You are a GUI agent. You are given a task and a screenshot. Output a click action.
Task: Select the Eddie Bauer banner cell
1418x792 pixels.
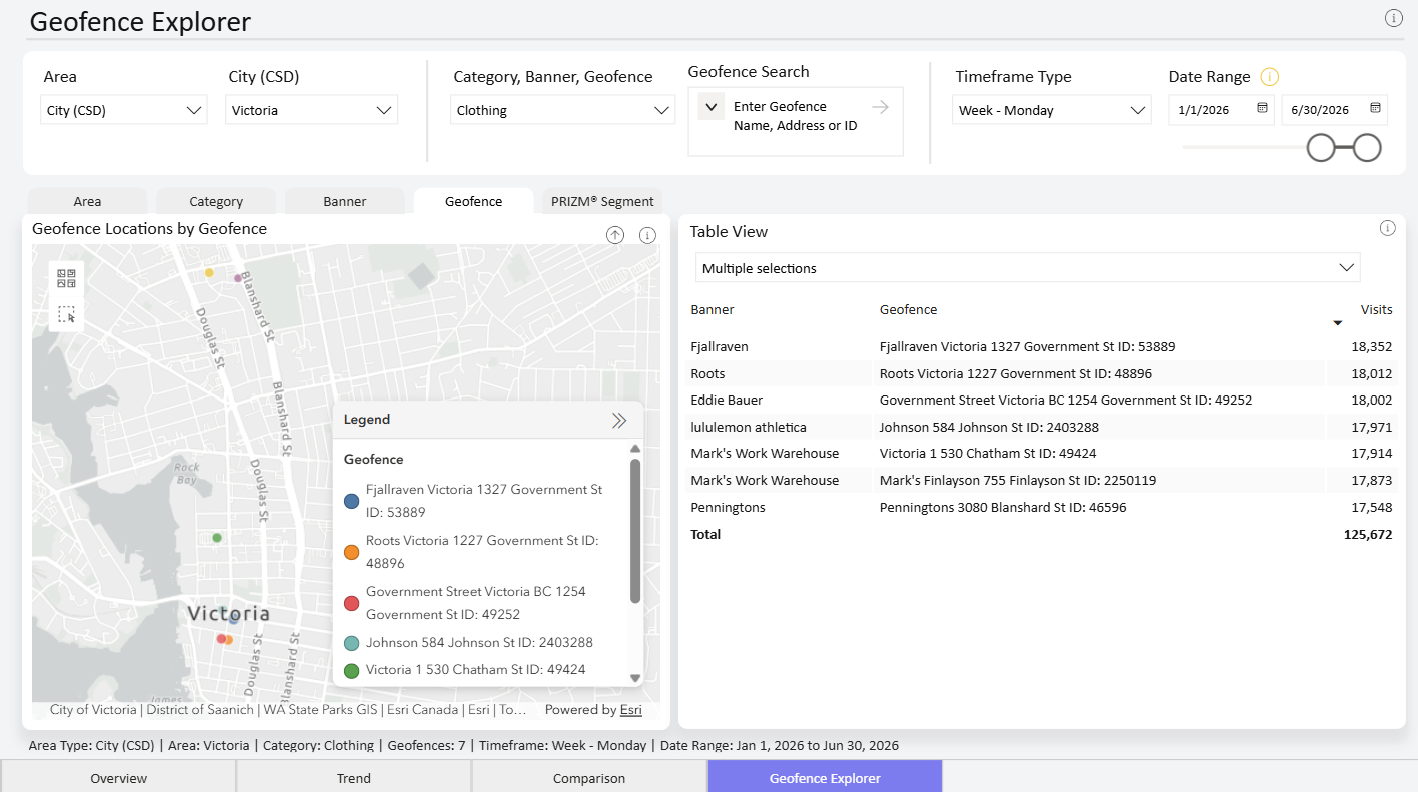(x=727, y=400)
